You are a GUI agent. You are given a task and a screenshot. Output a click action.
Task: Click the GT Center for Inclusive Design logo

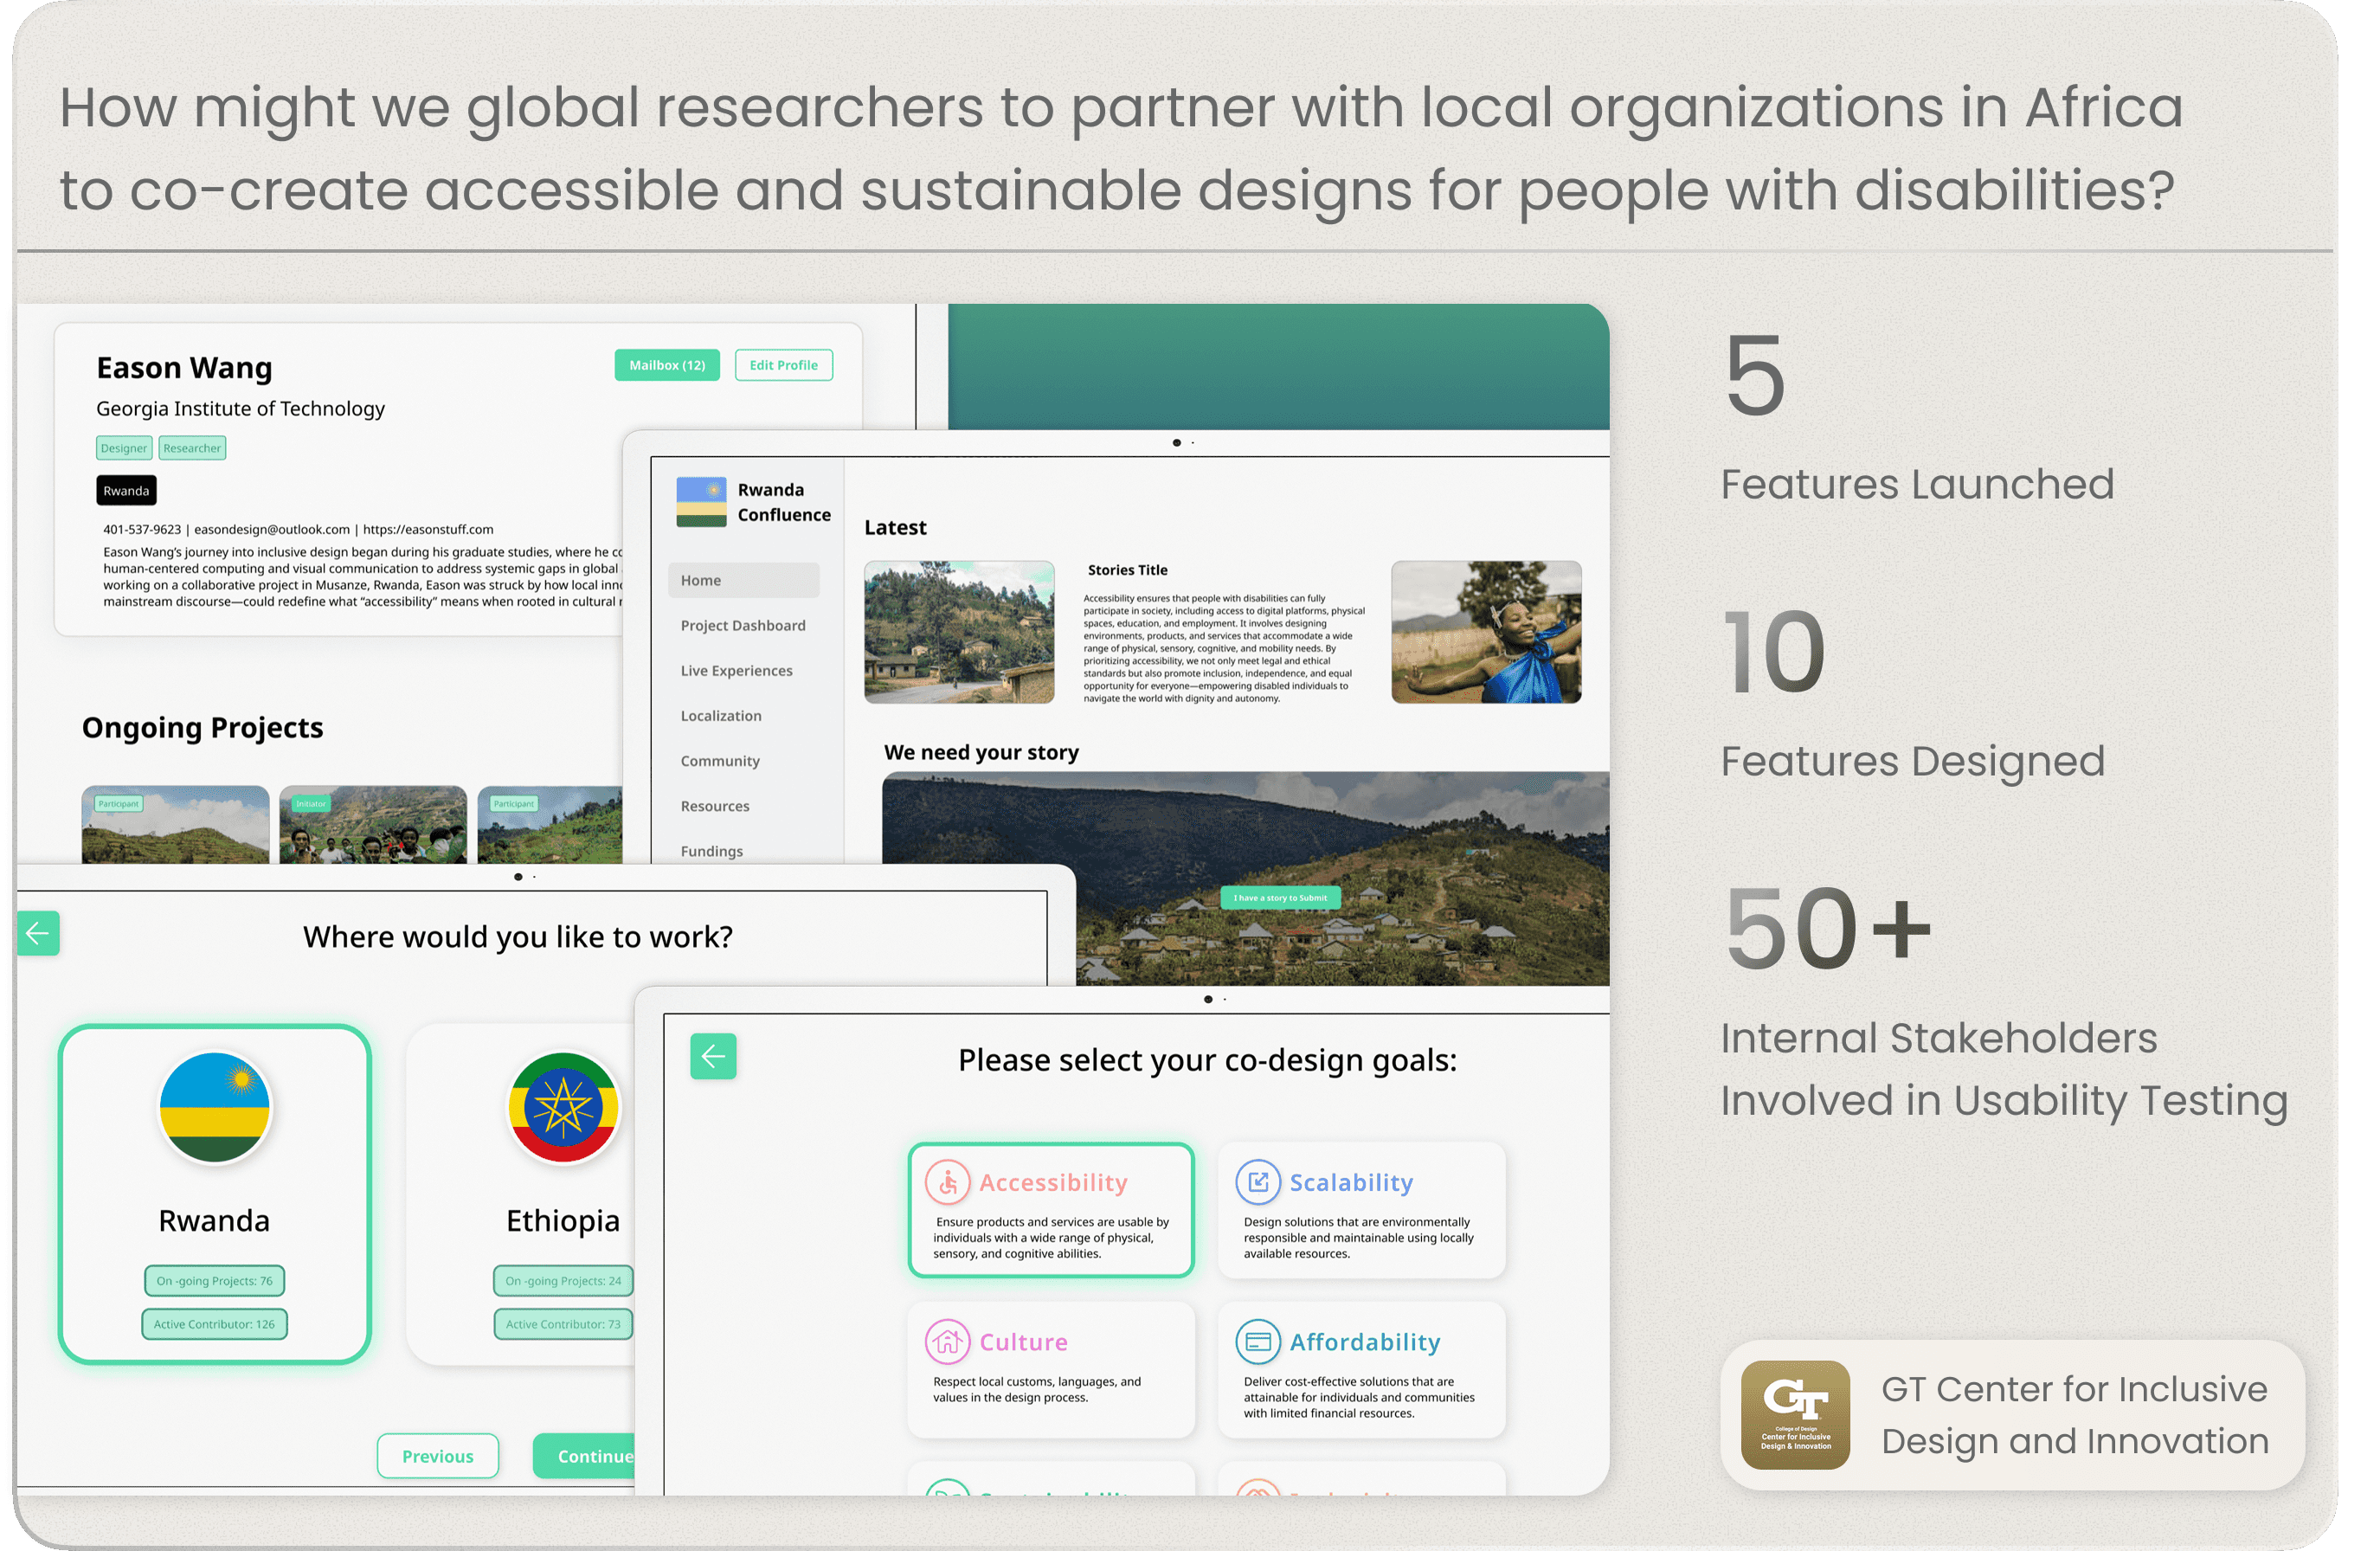tap(1795, 1415)
